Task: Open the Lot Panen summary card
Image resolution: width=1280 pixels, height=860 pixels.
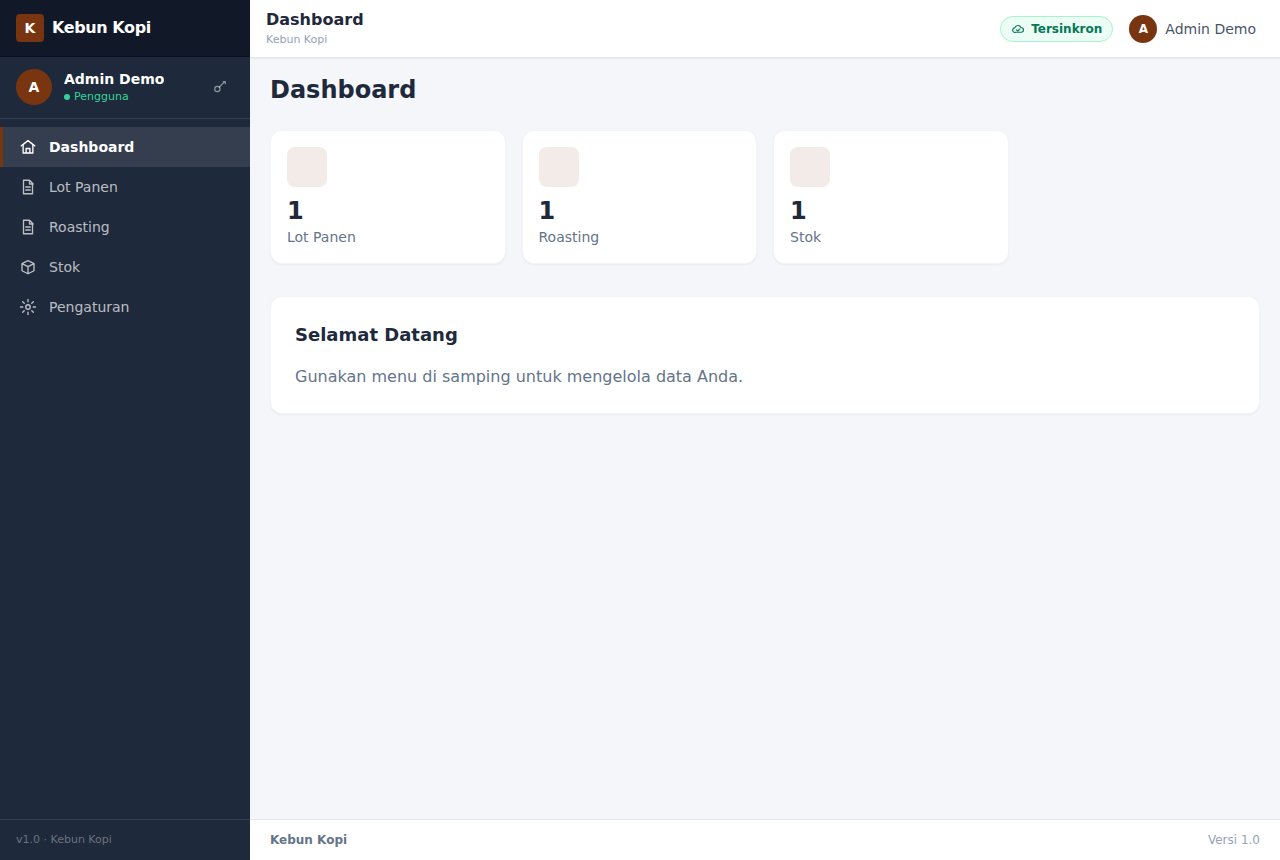Action: (388, 197)
